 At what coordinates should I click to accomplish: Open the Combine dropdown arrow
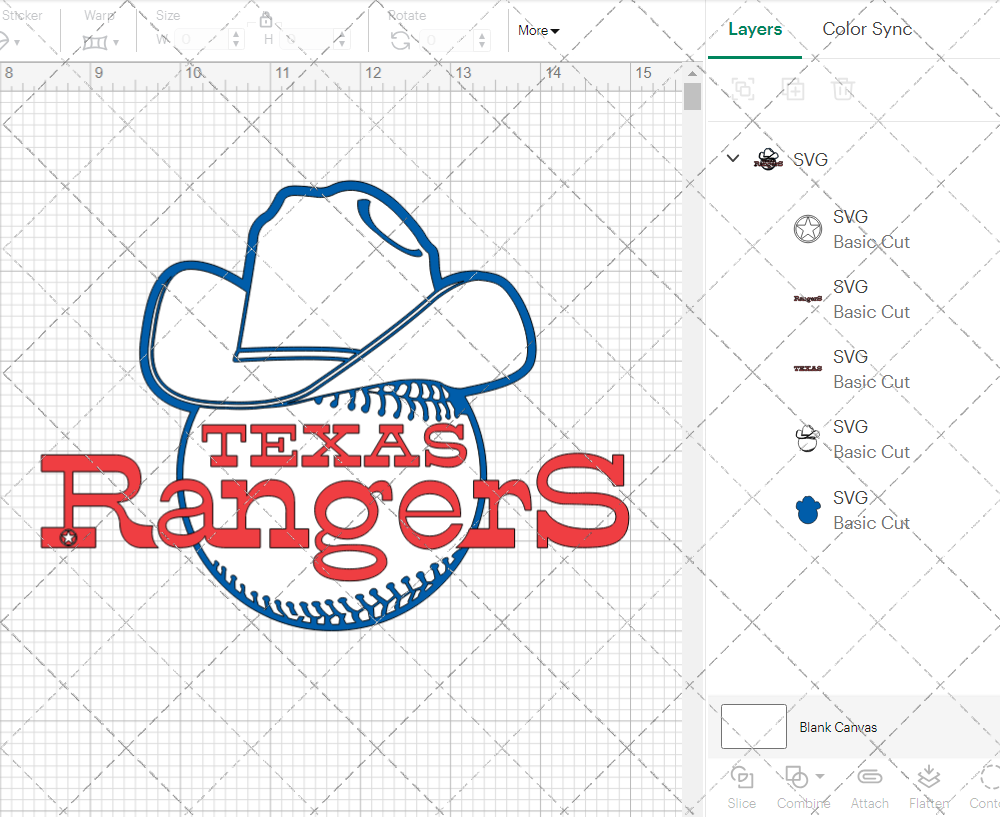(820, 776)
